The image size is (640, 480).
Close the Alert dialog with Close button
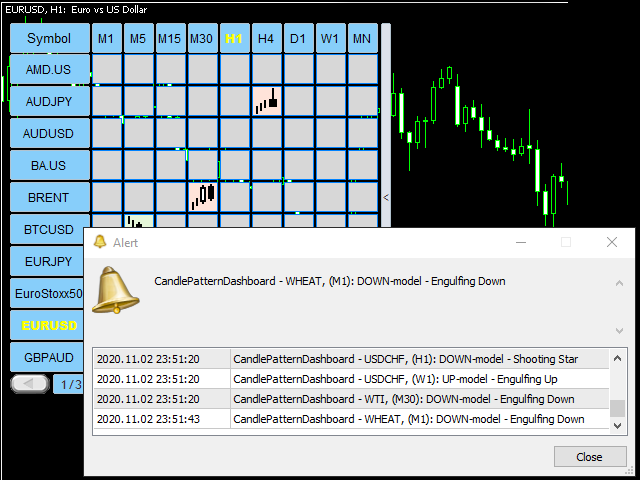[x=590, y=456]
